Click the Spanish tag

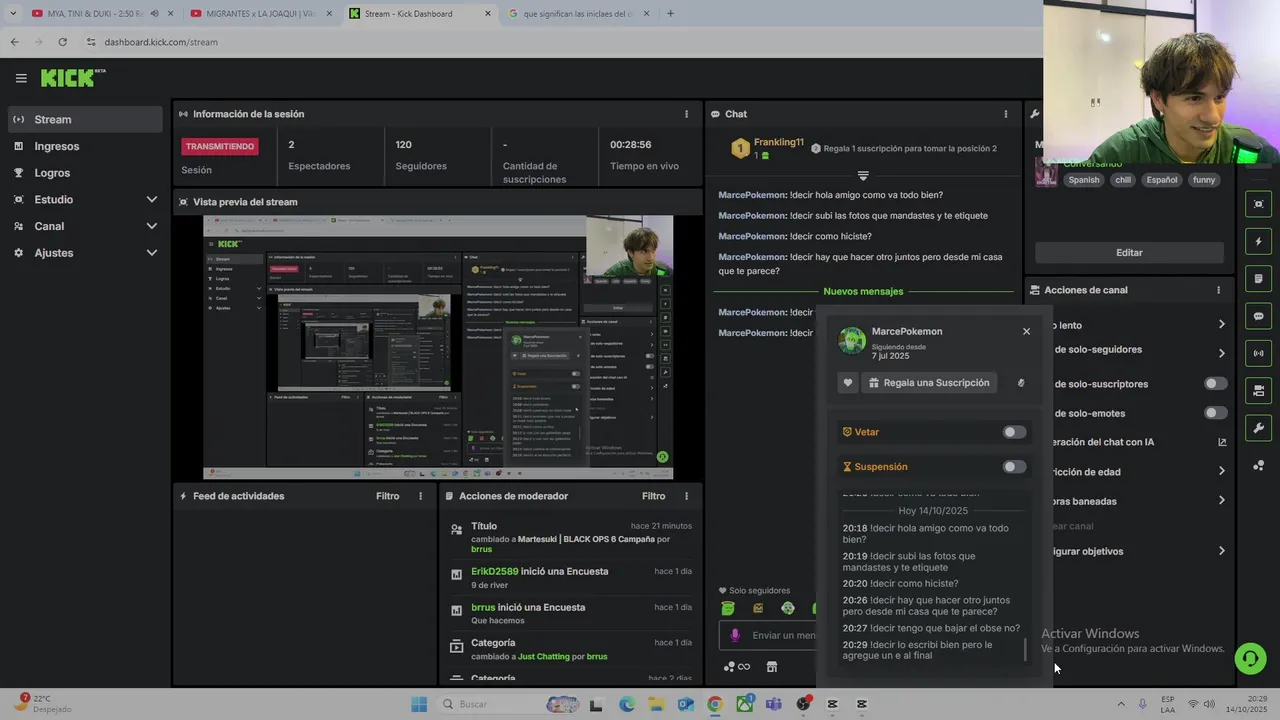pos(1083,180)
